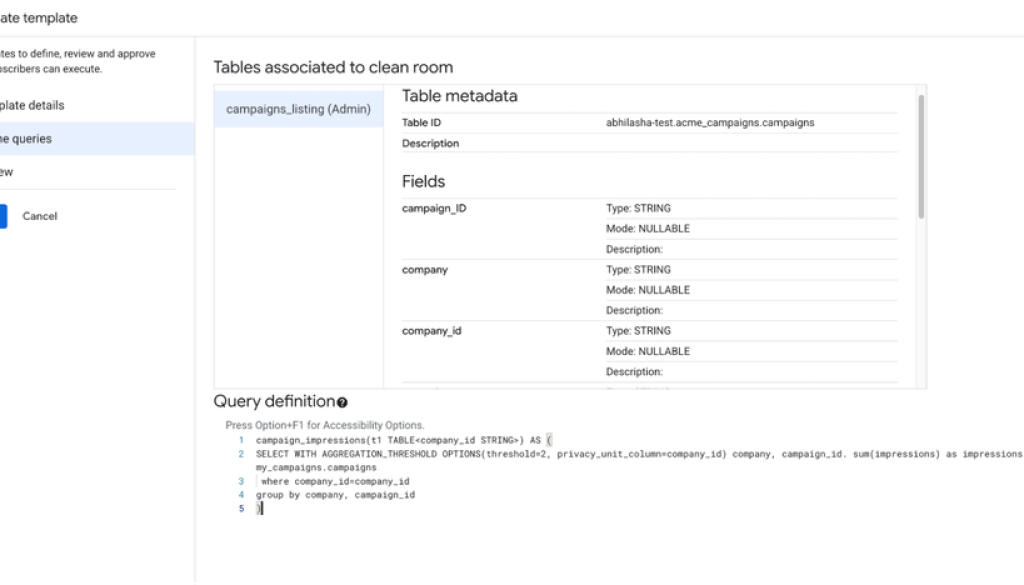The width and height of the screenshot is (1024, 585).
Task: Click line number 5 in editor gutter
Action: tap(241, 509)
